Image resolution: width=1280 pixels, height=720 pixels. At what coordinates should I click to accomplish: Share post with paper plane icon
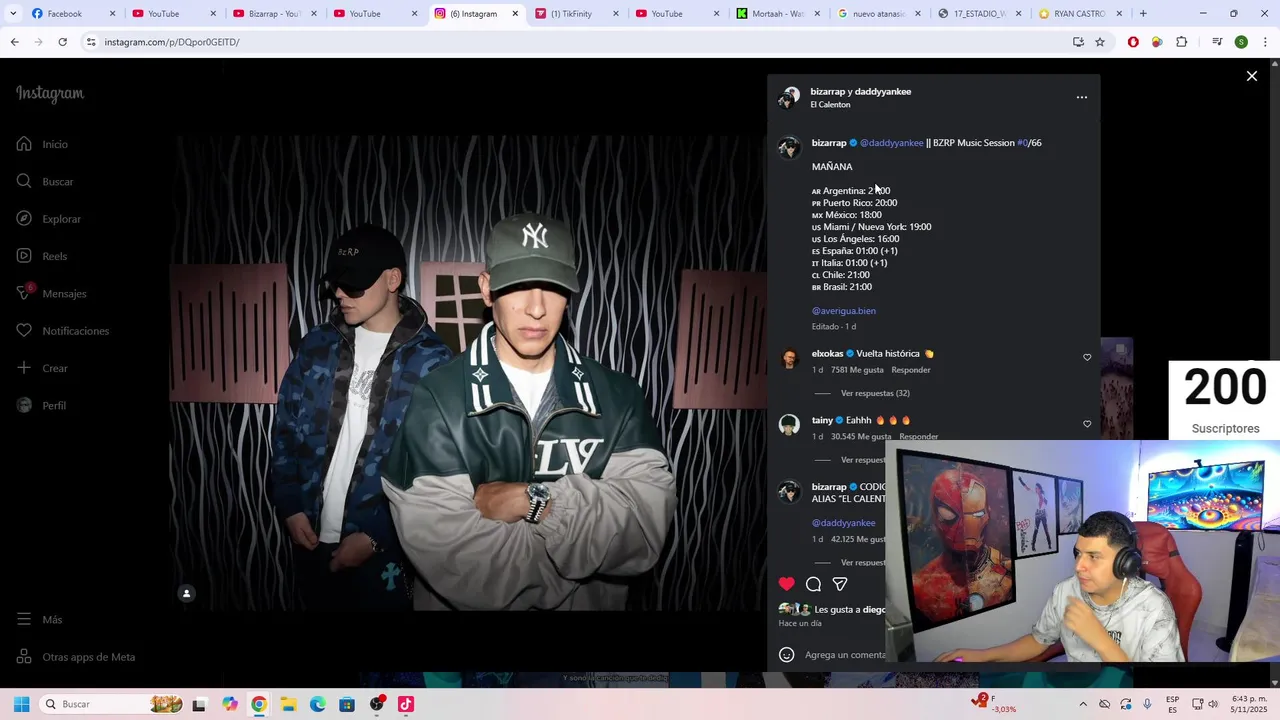(x=840, y=584)
